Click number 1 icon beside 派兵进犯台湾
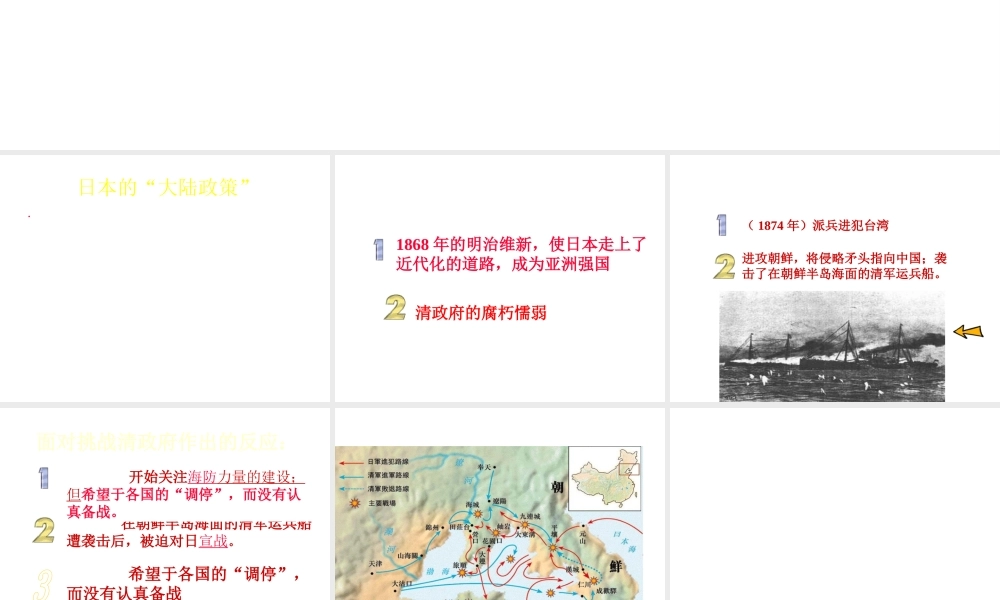This screenshot has height=600, width=1000. point(721,224)
